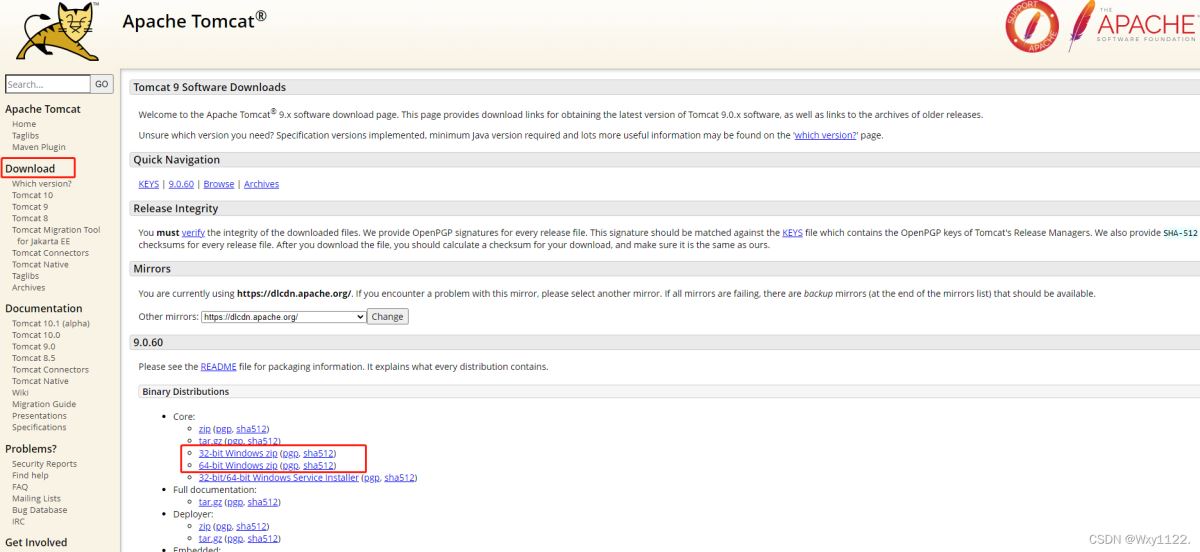Download the Deployer zip

click(204, 526)
